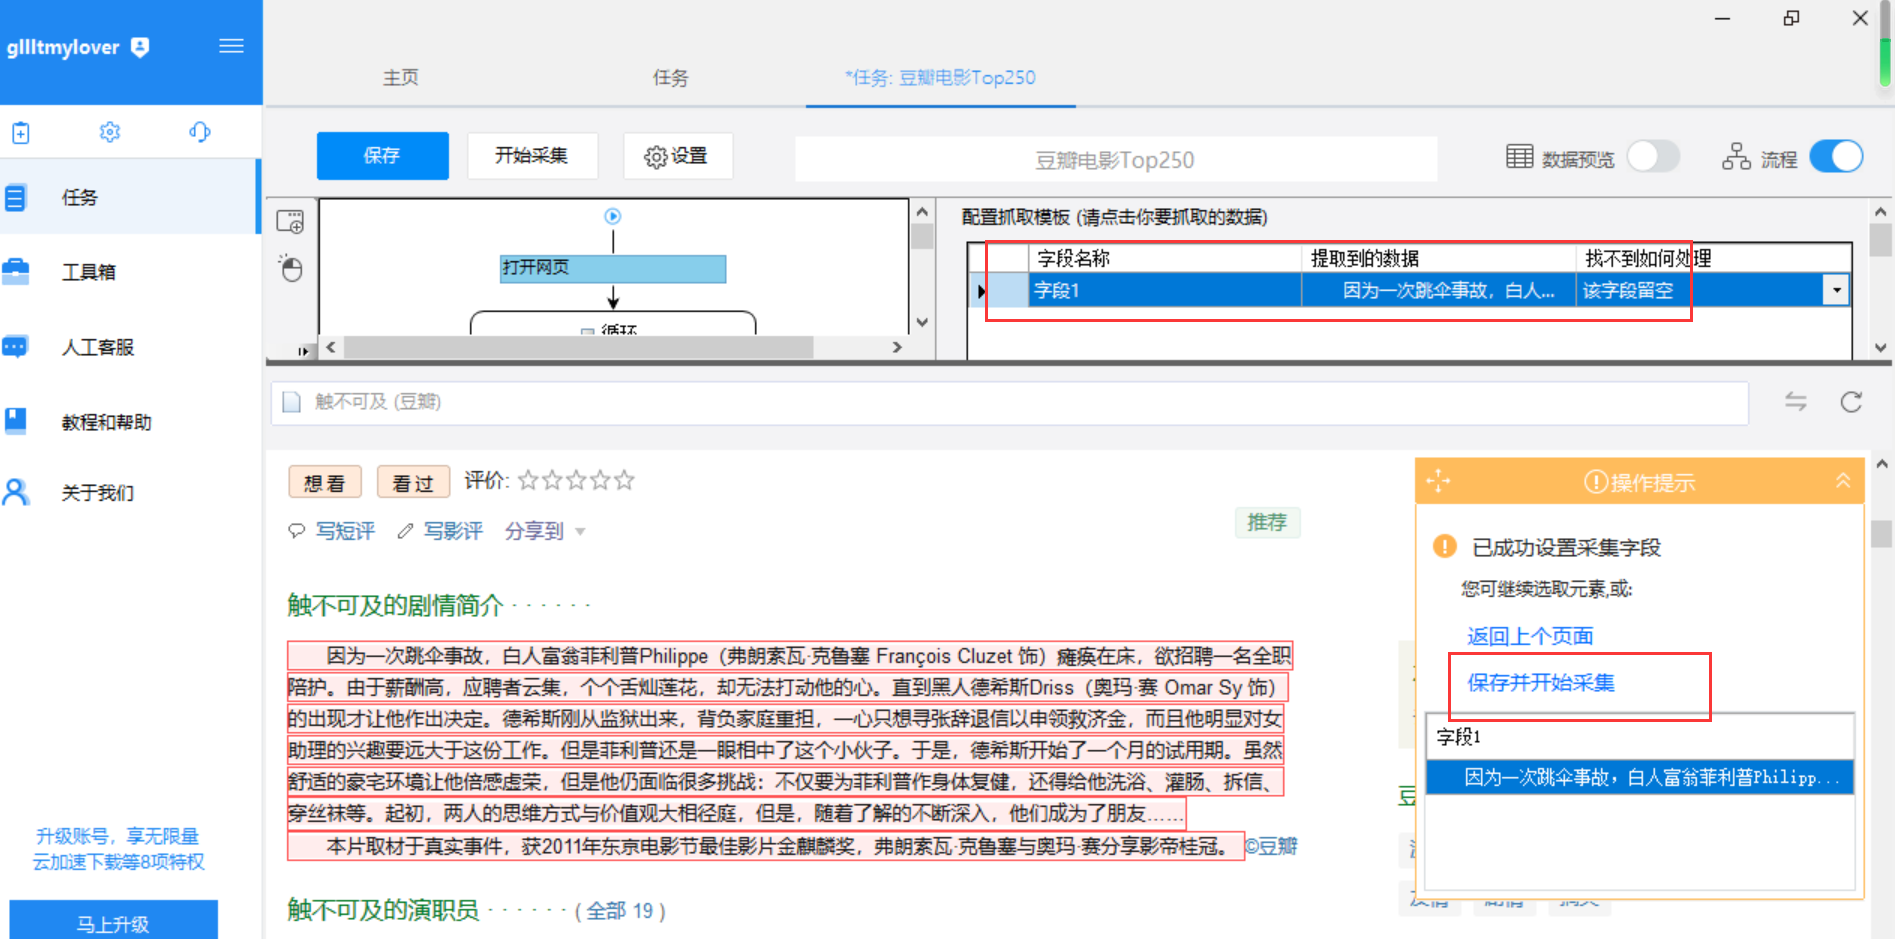Screen dimensions: 1895x939
Task: Click the new task clipboard icon
Action: tap(21, 132)
